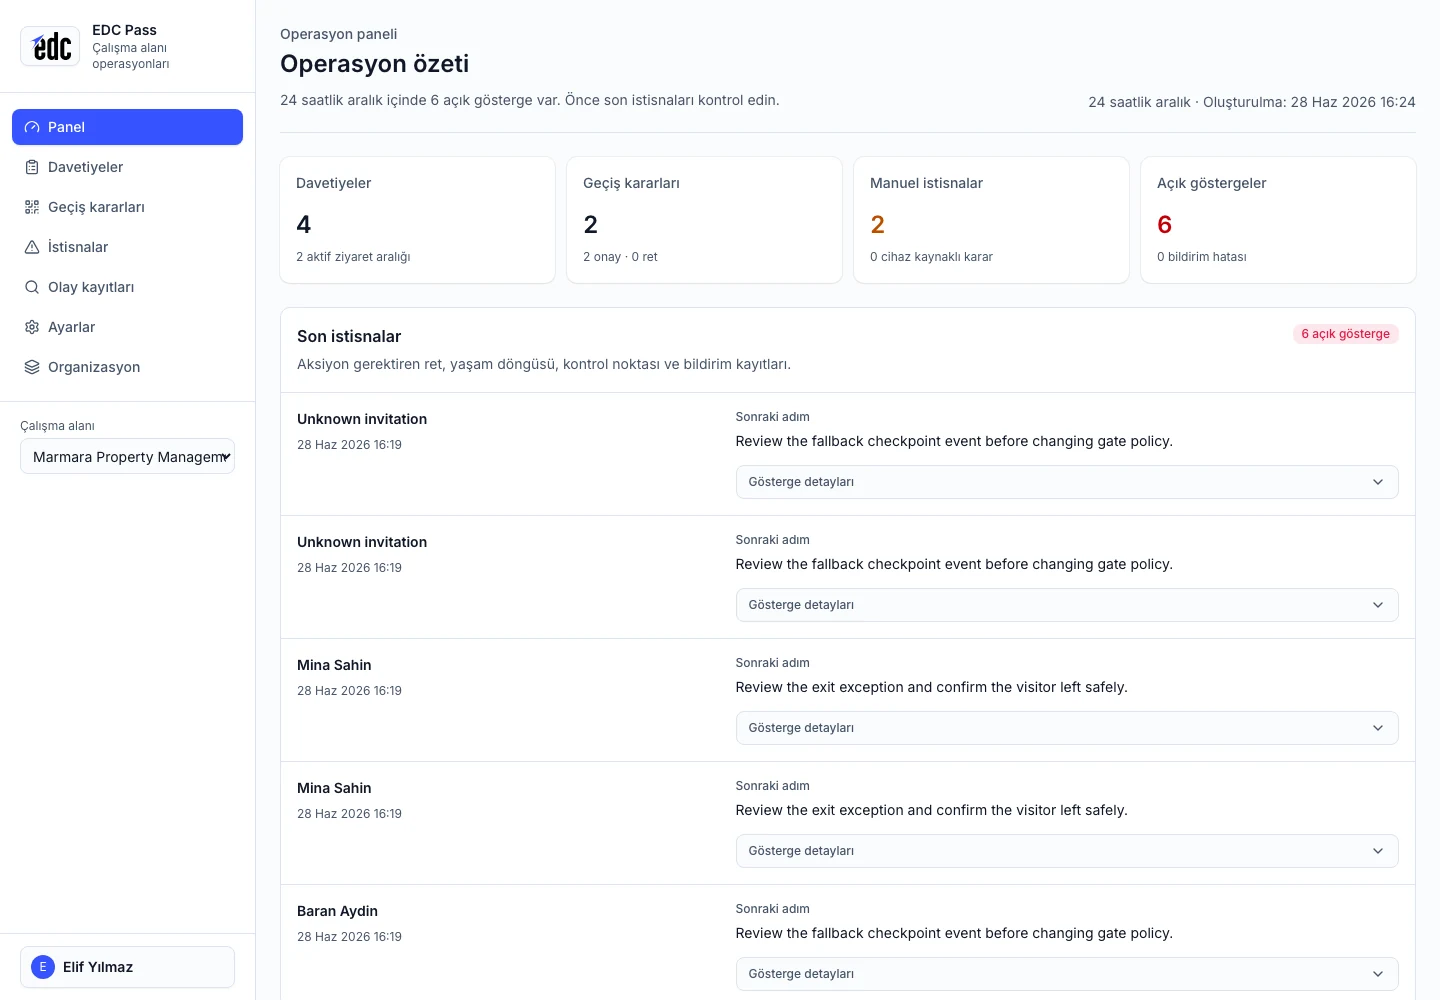Select the Açık göstergeler summary card
The width and height of the screenshot is (1440, 1000).
(1278, 220)
